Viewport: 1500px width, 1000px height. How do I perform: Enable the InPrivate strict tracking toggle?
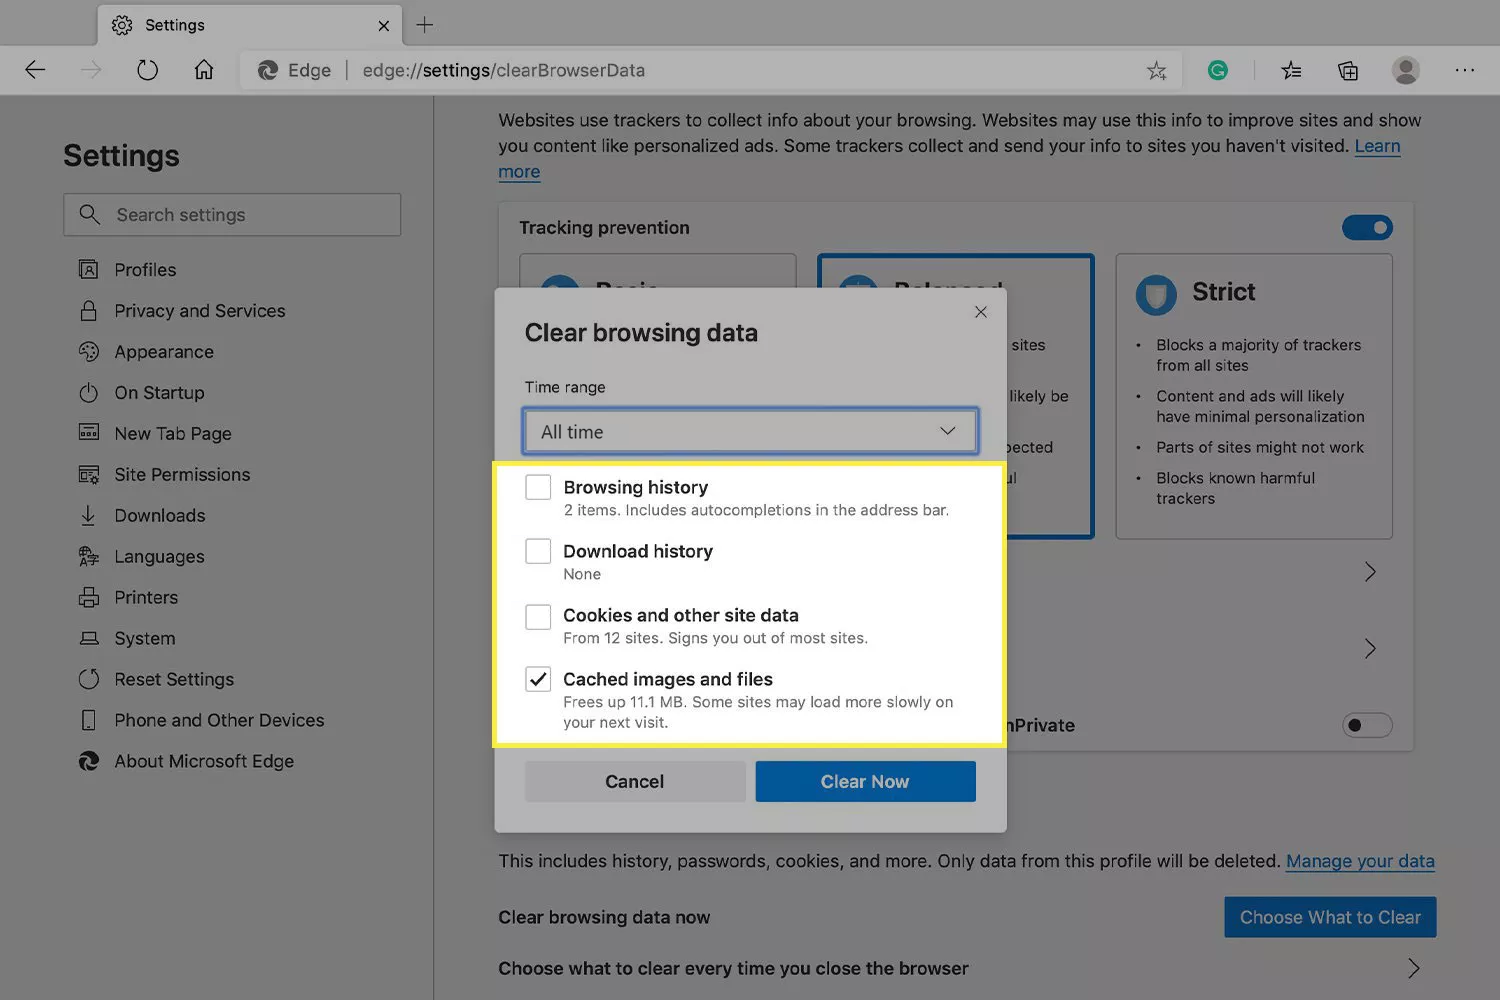pyautogui.click(x=1367, y=725)
